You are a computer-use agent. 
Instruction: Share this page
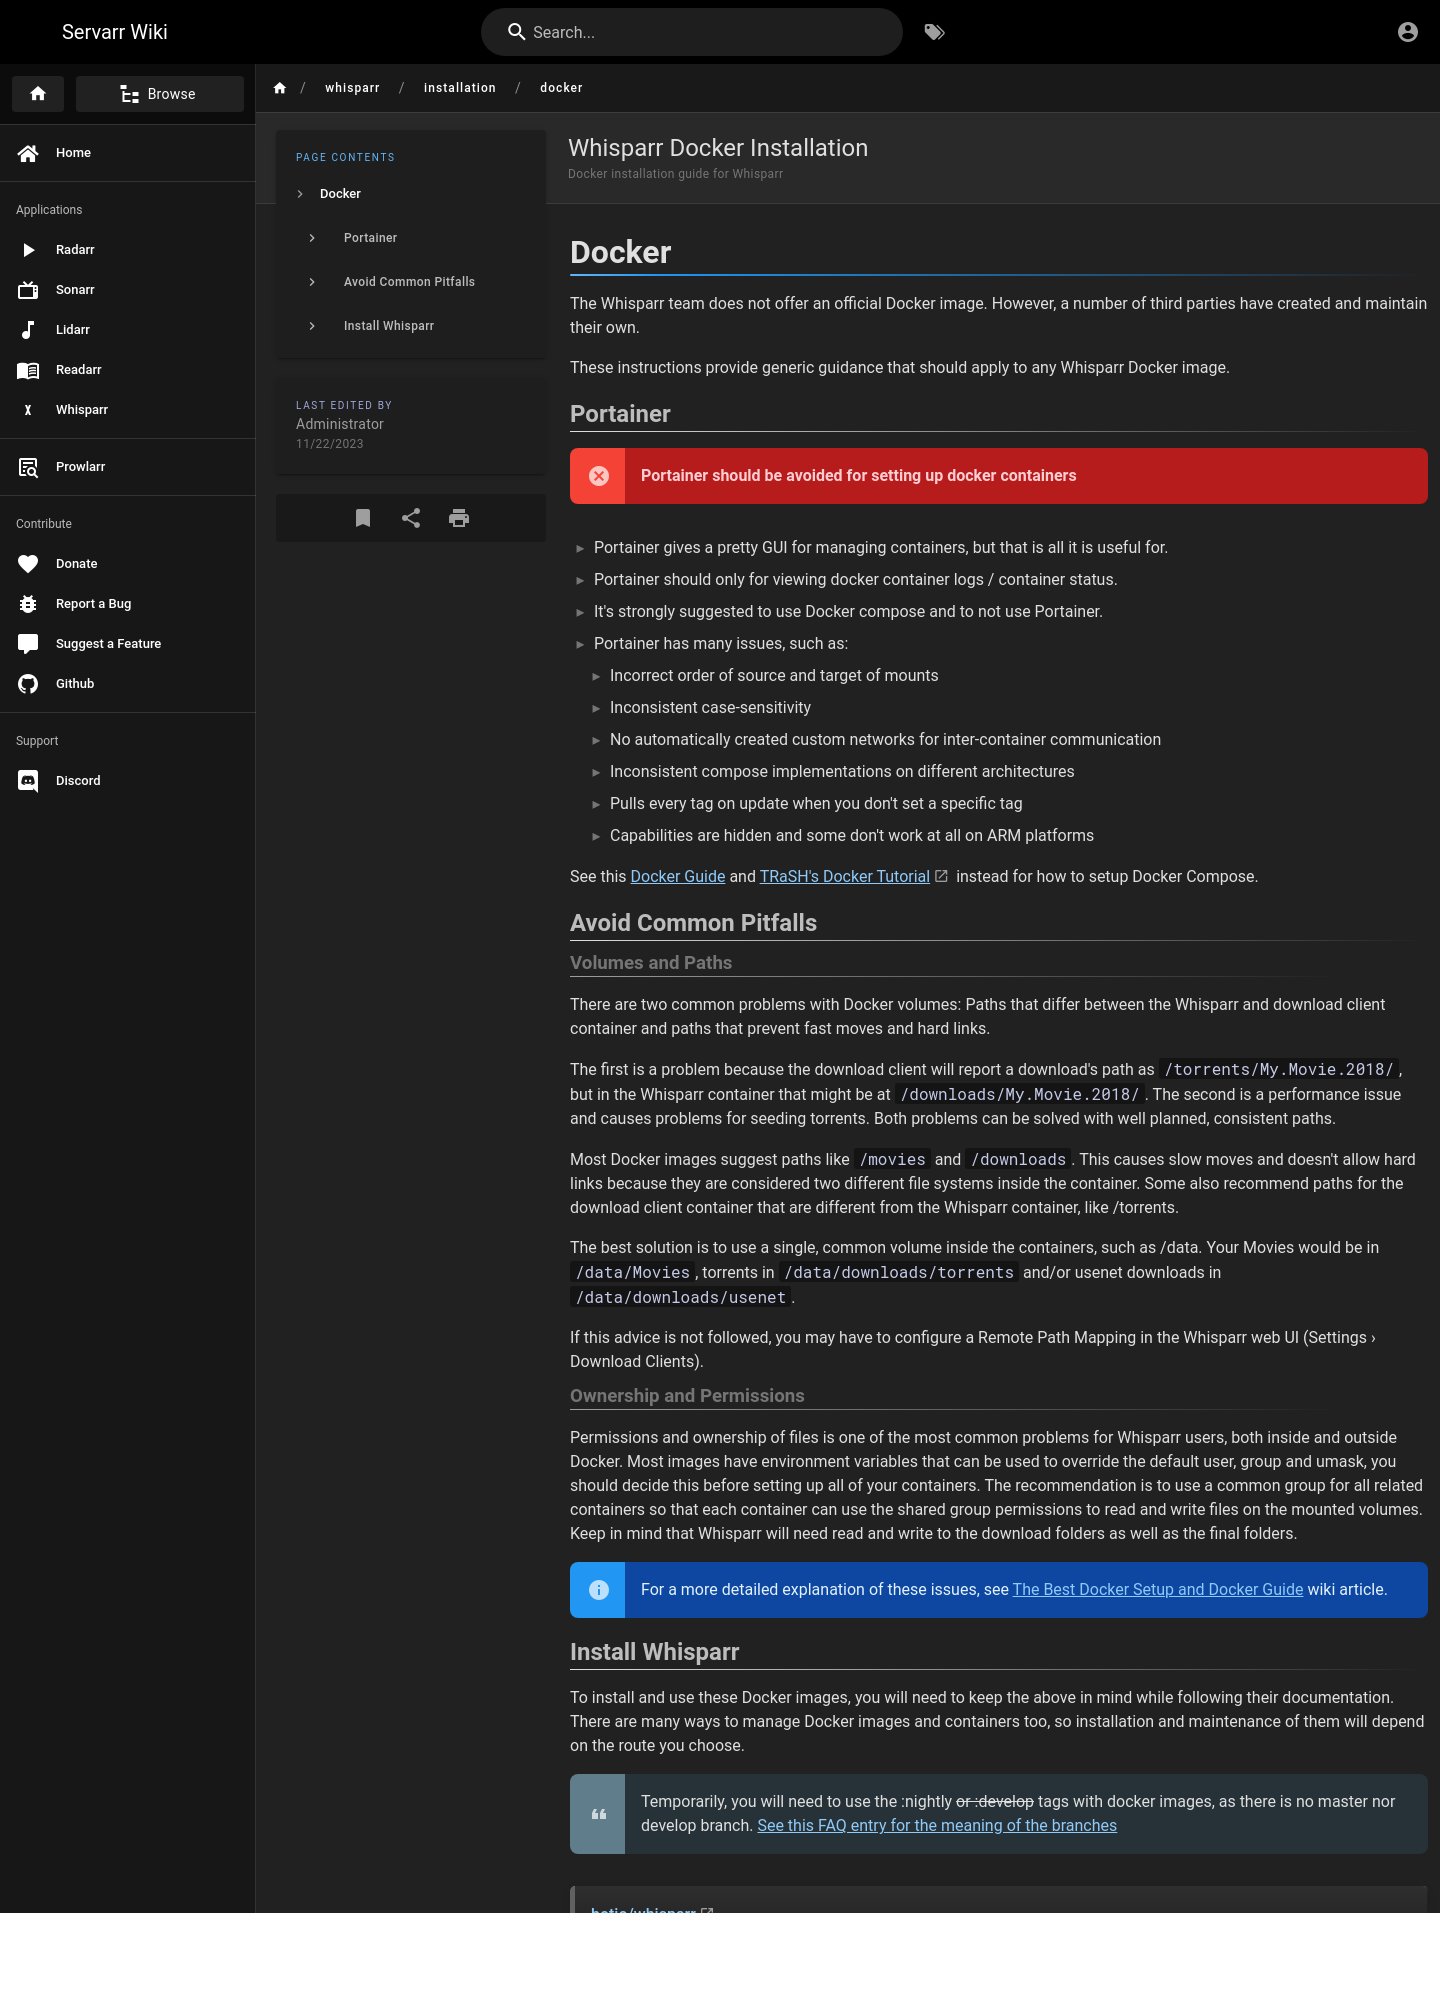[411, 518]
